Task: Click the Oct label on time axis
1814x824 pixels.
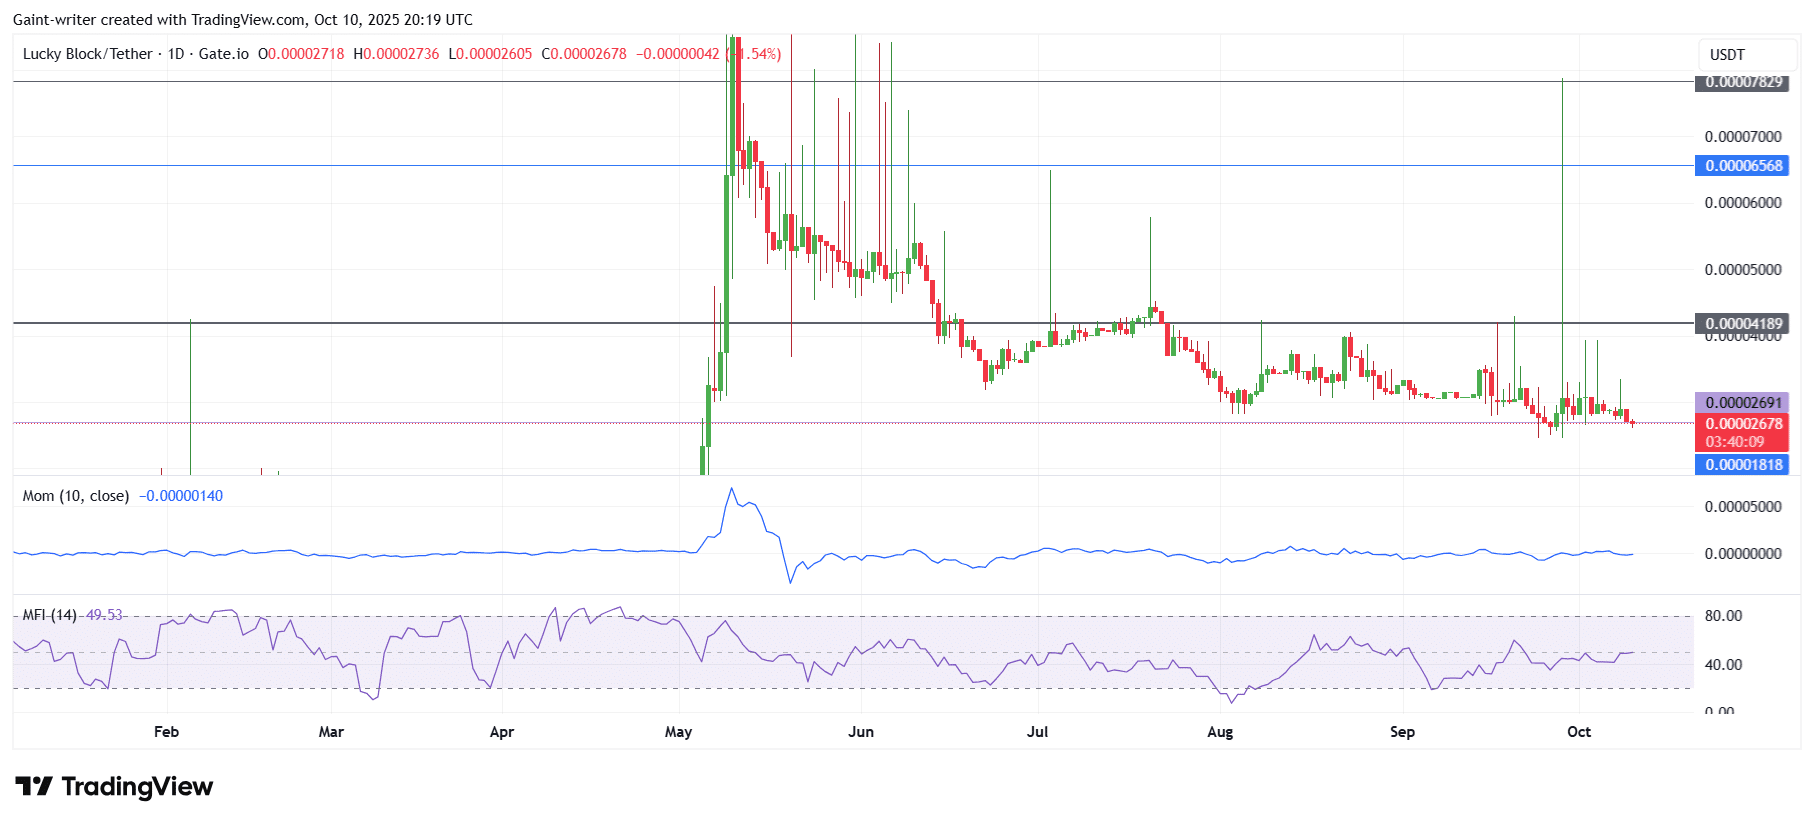Action: coord(1578,732)
